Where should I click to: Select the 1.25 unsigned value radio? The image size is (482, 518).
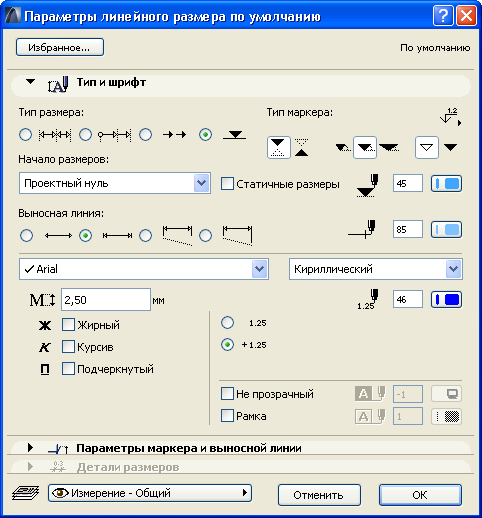click(228, 323)
